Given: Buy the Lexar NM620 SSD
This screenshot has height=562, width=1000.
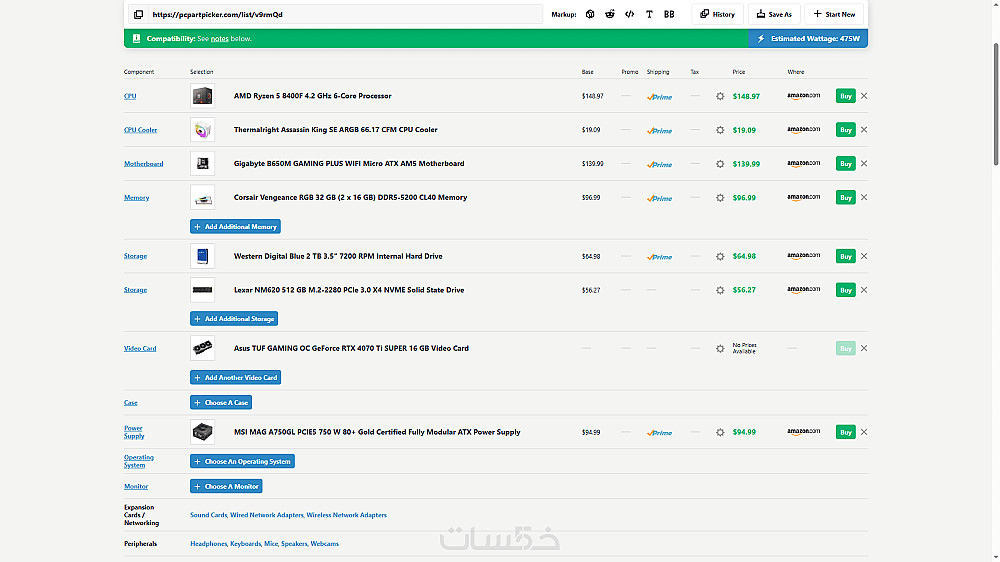Looking at the screenshot, I should 846,290.
